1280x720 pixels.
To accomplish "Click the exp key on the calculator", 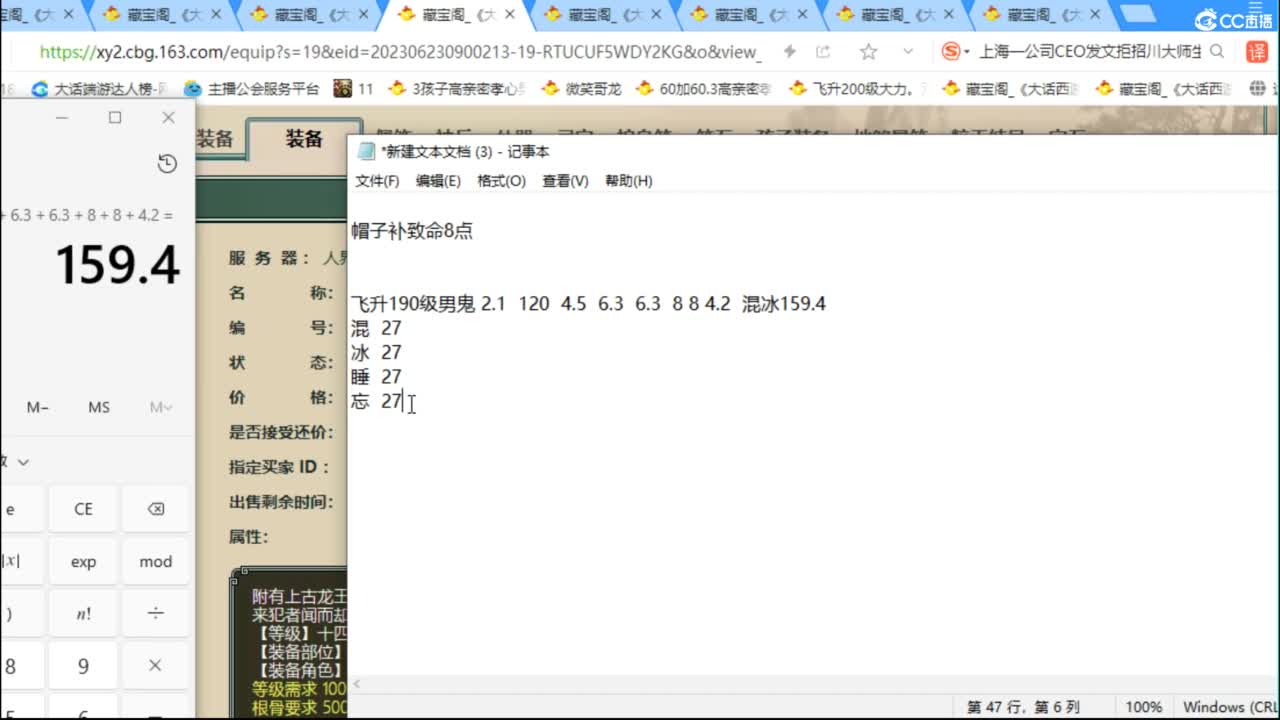I will point(83,561).
